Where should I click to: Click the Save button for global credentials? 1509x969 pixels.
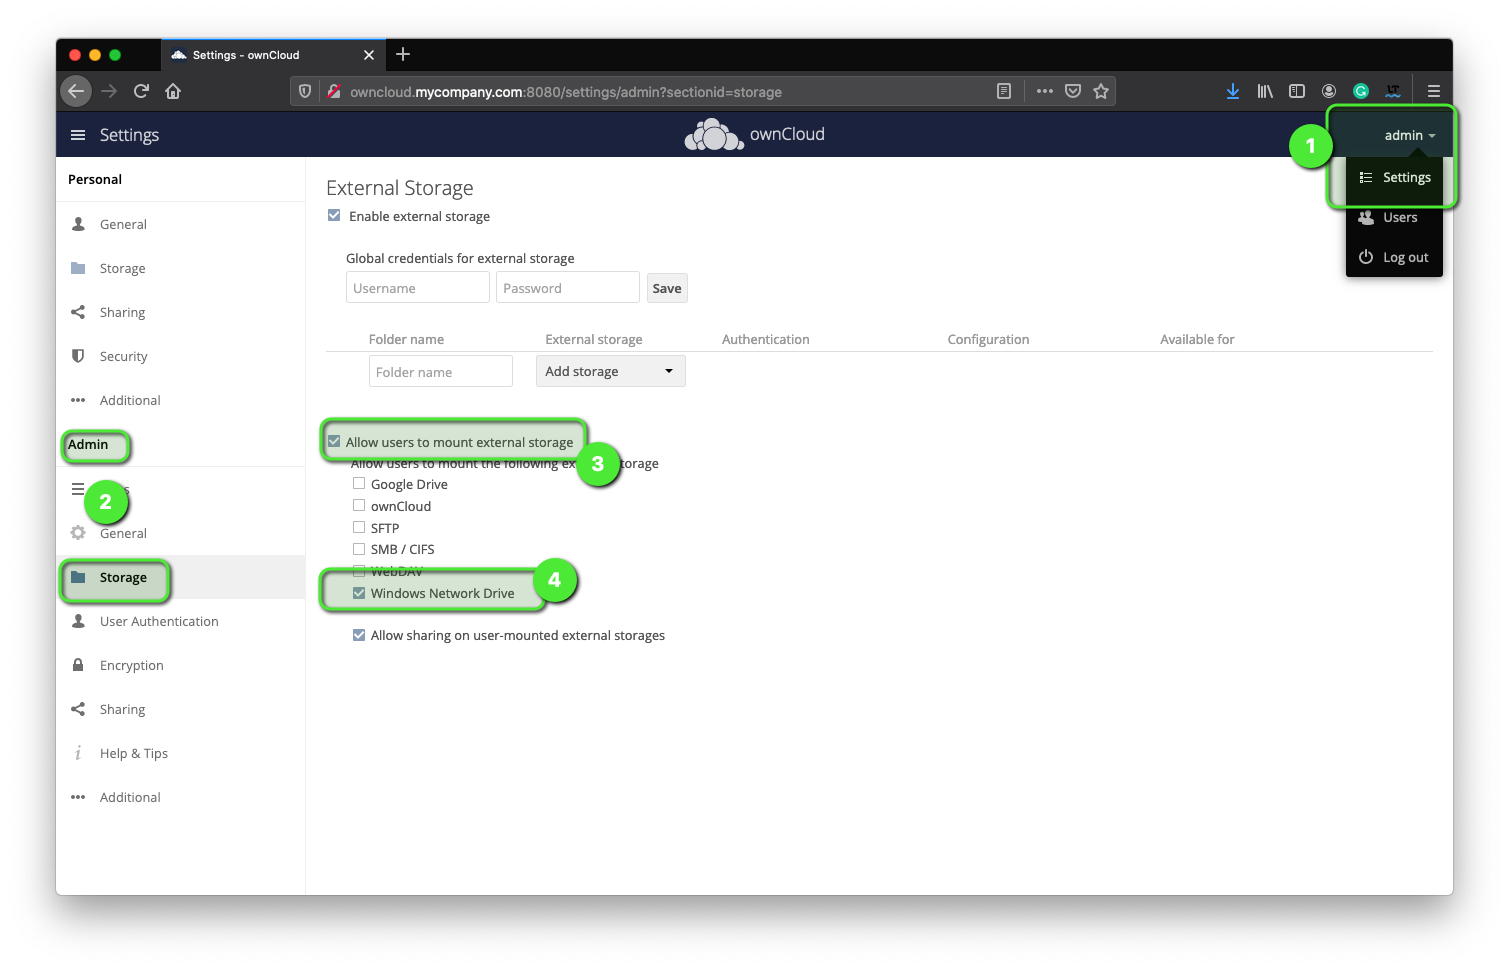tap(666, 287)
